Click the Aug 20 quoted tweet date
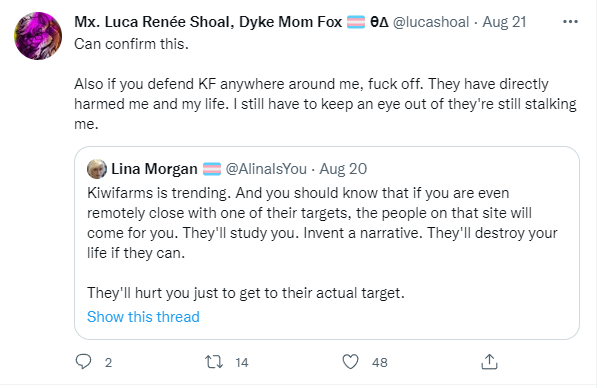 [x=343, y=169]
